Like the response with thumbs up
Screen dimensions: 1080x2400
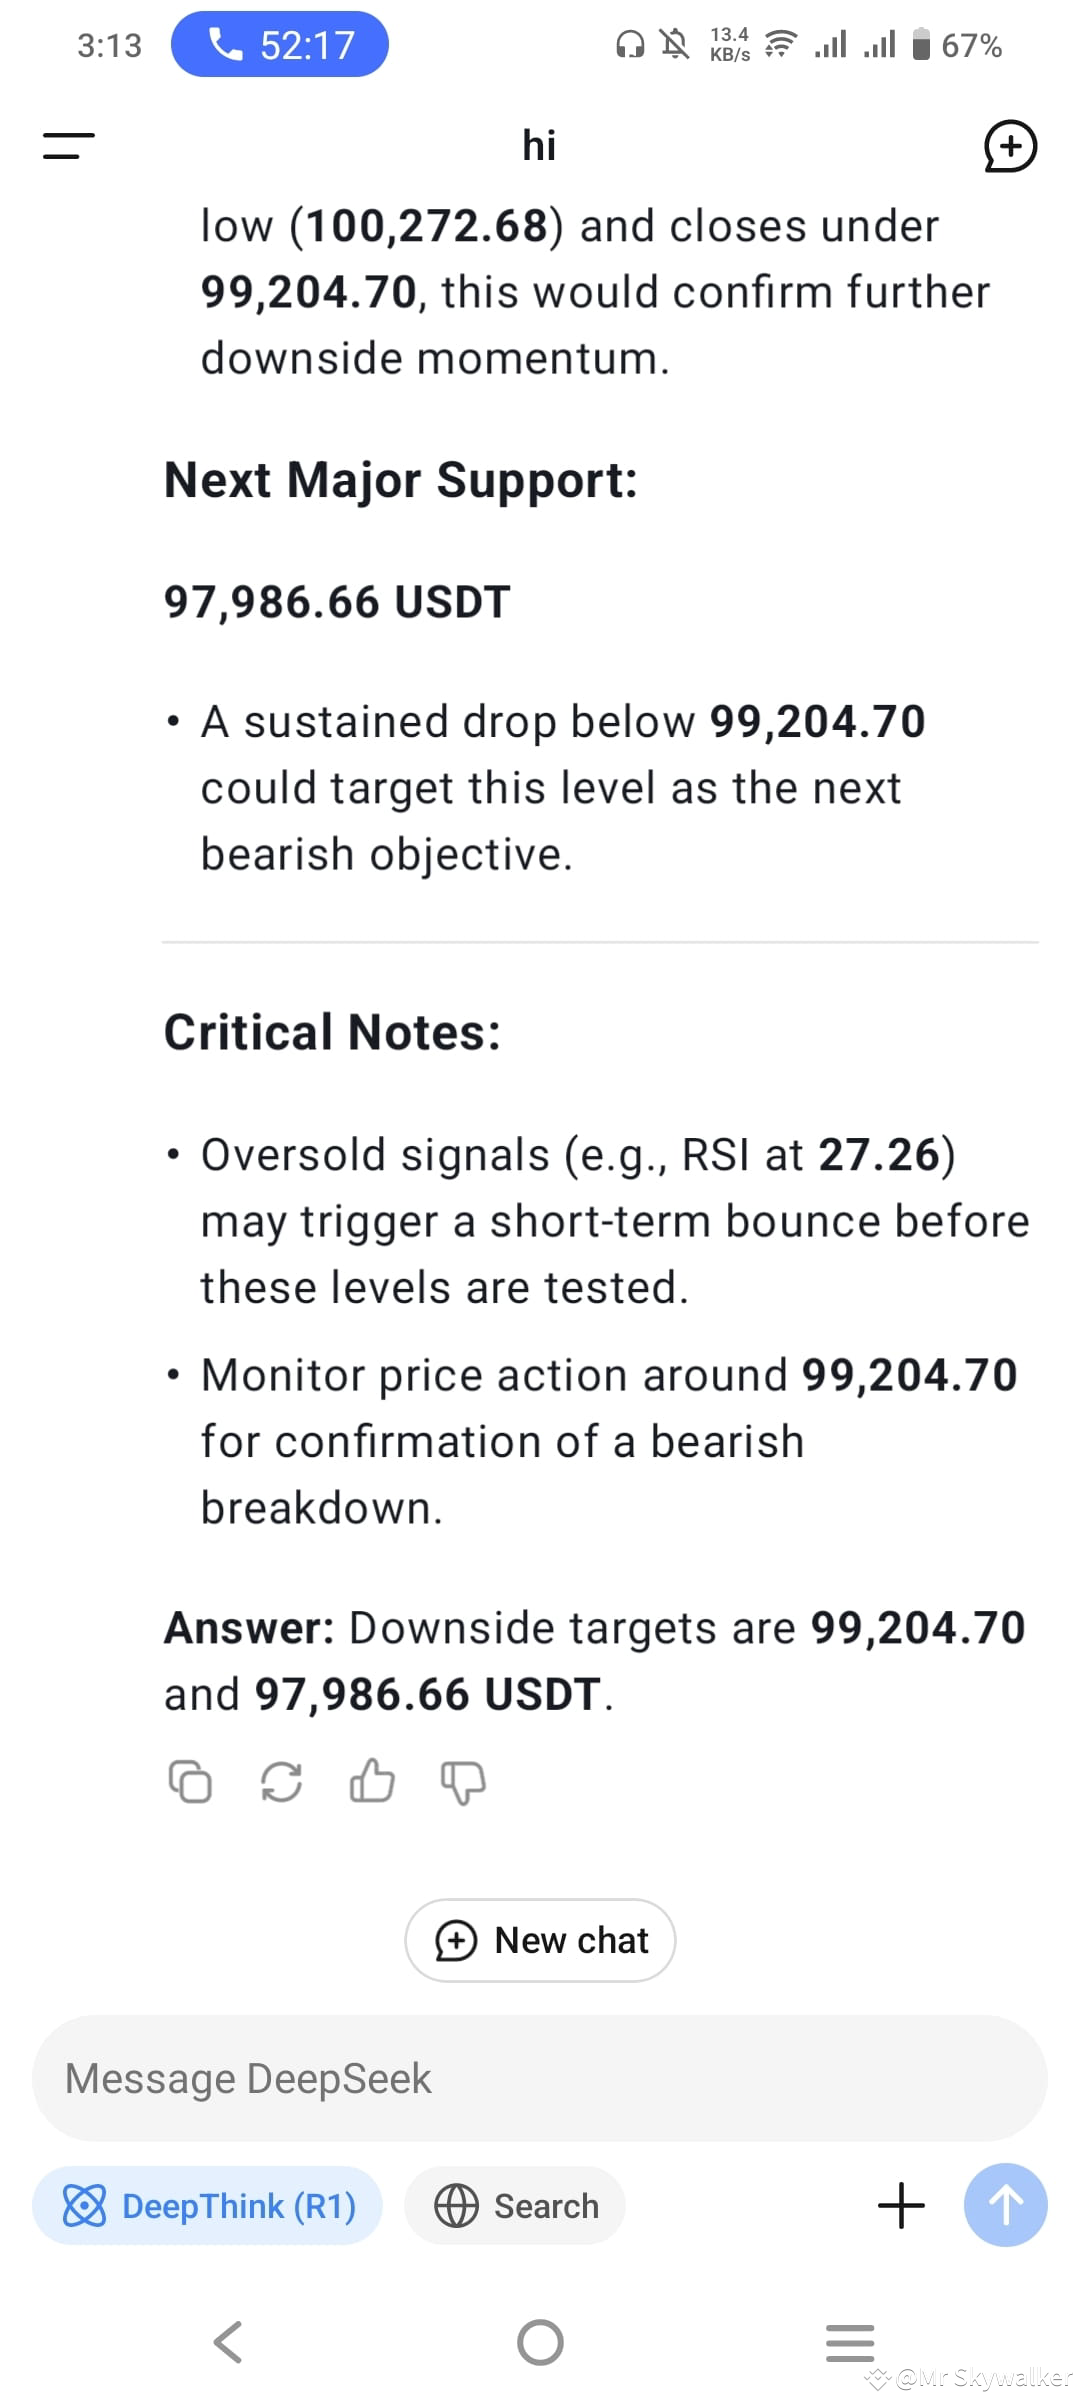tap(372, 1780)
